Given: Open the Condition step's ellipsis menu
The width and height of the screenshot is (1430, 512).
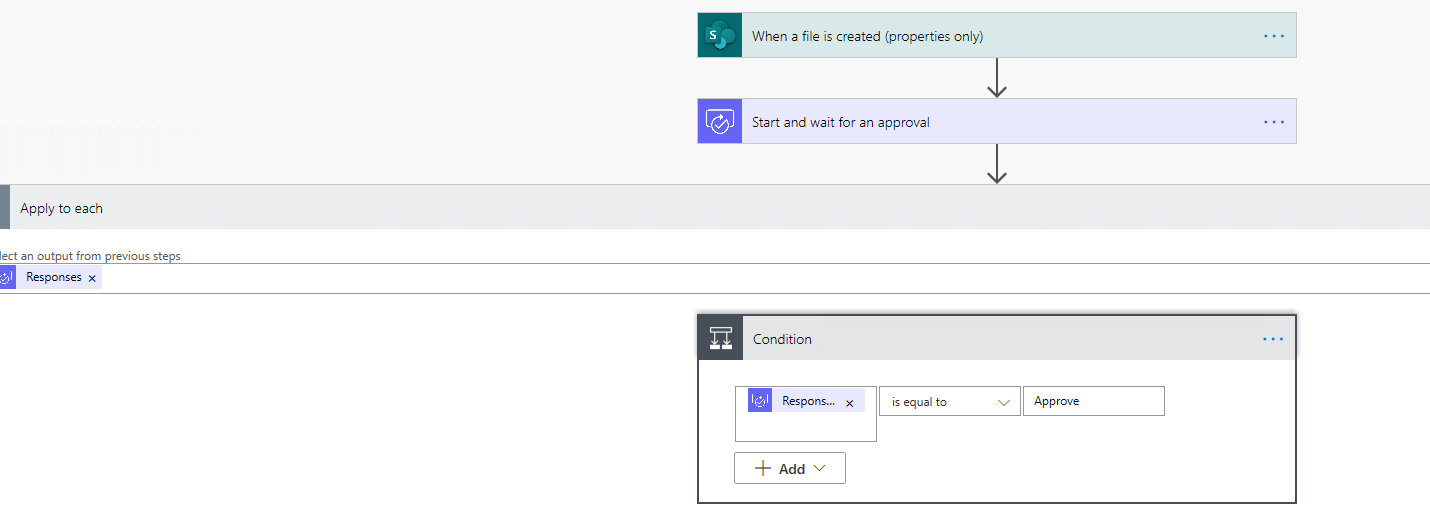Looking at the screenshot, I should [1273, 339].
